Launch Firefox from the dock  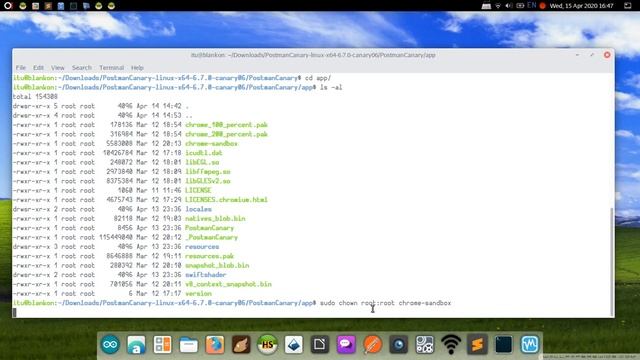[215, 344]
